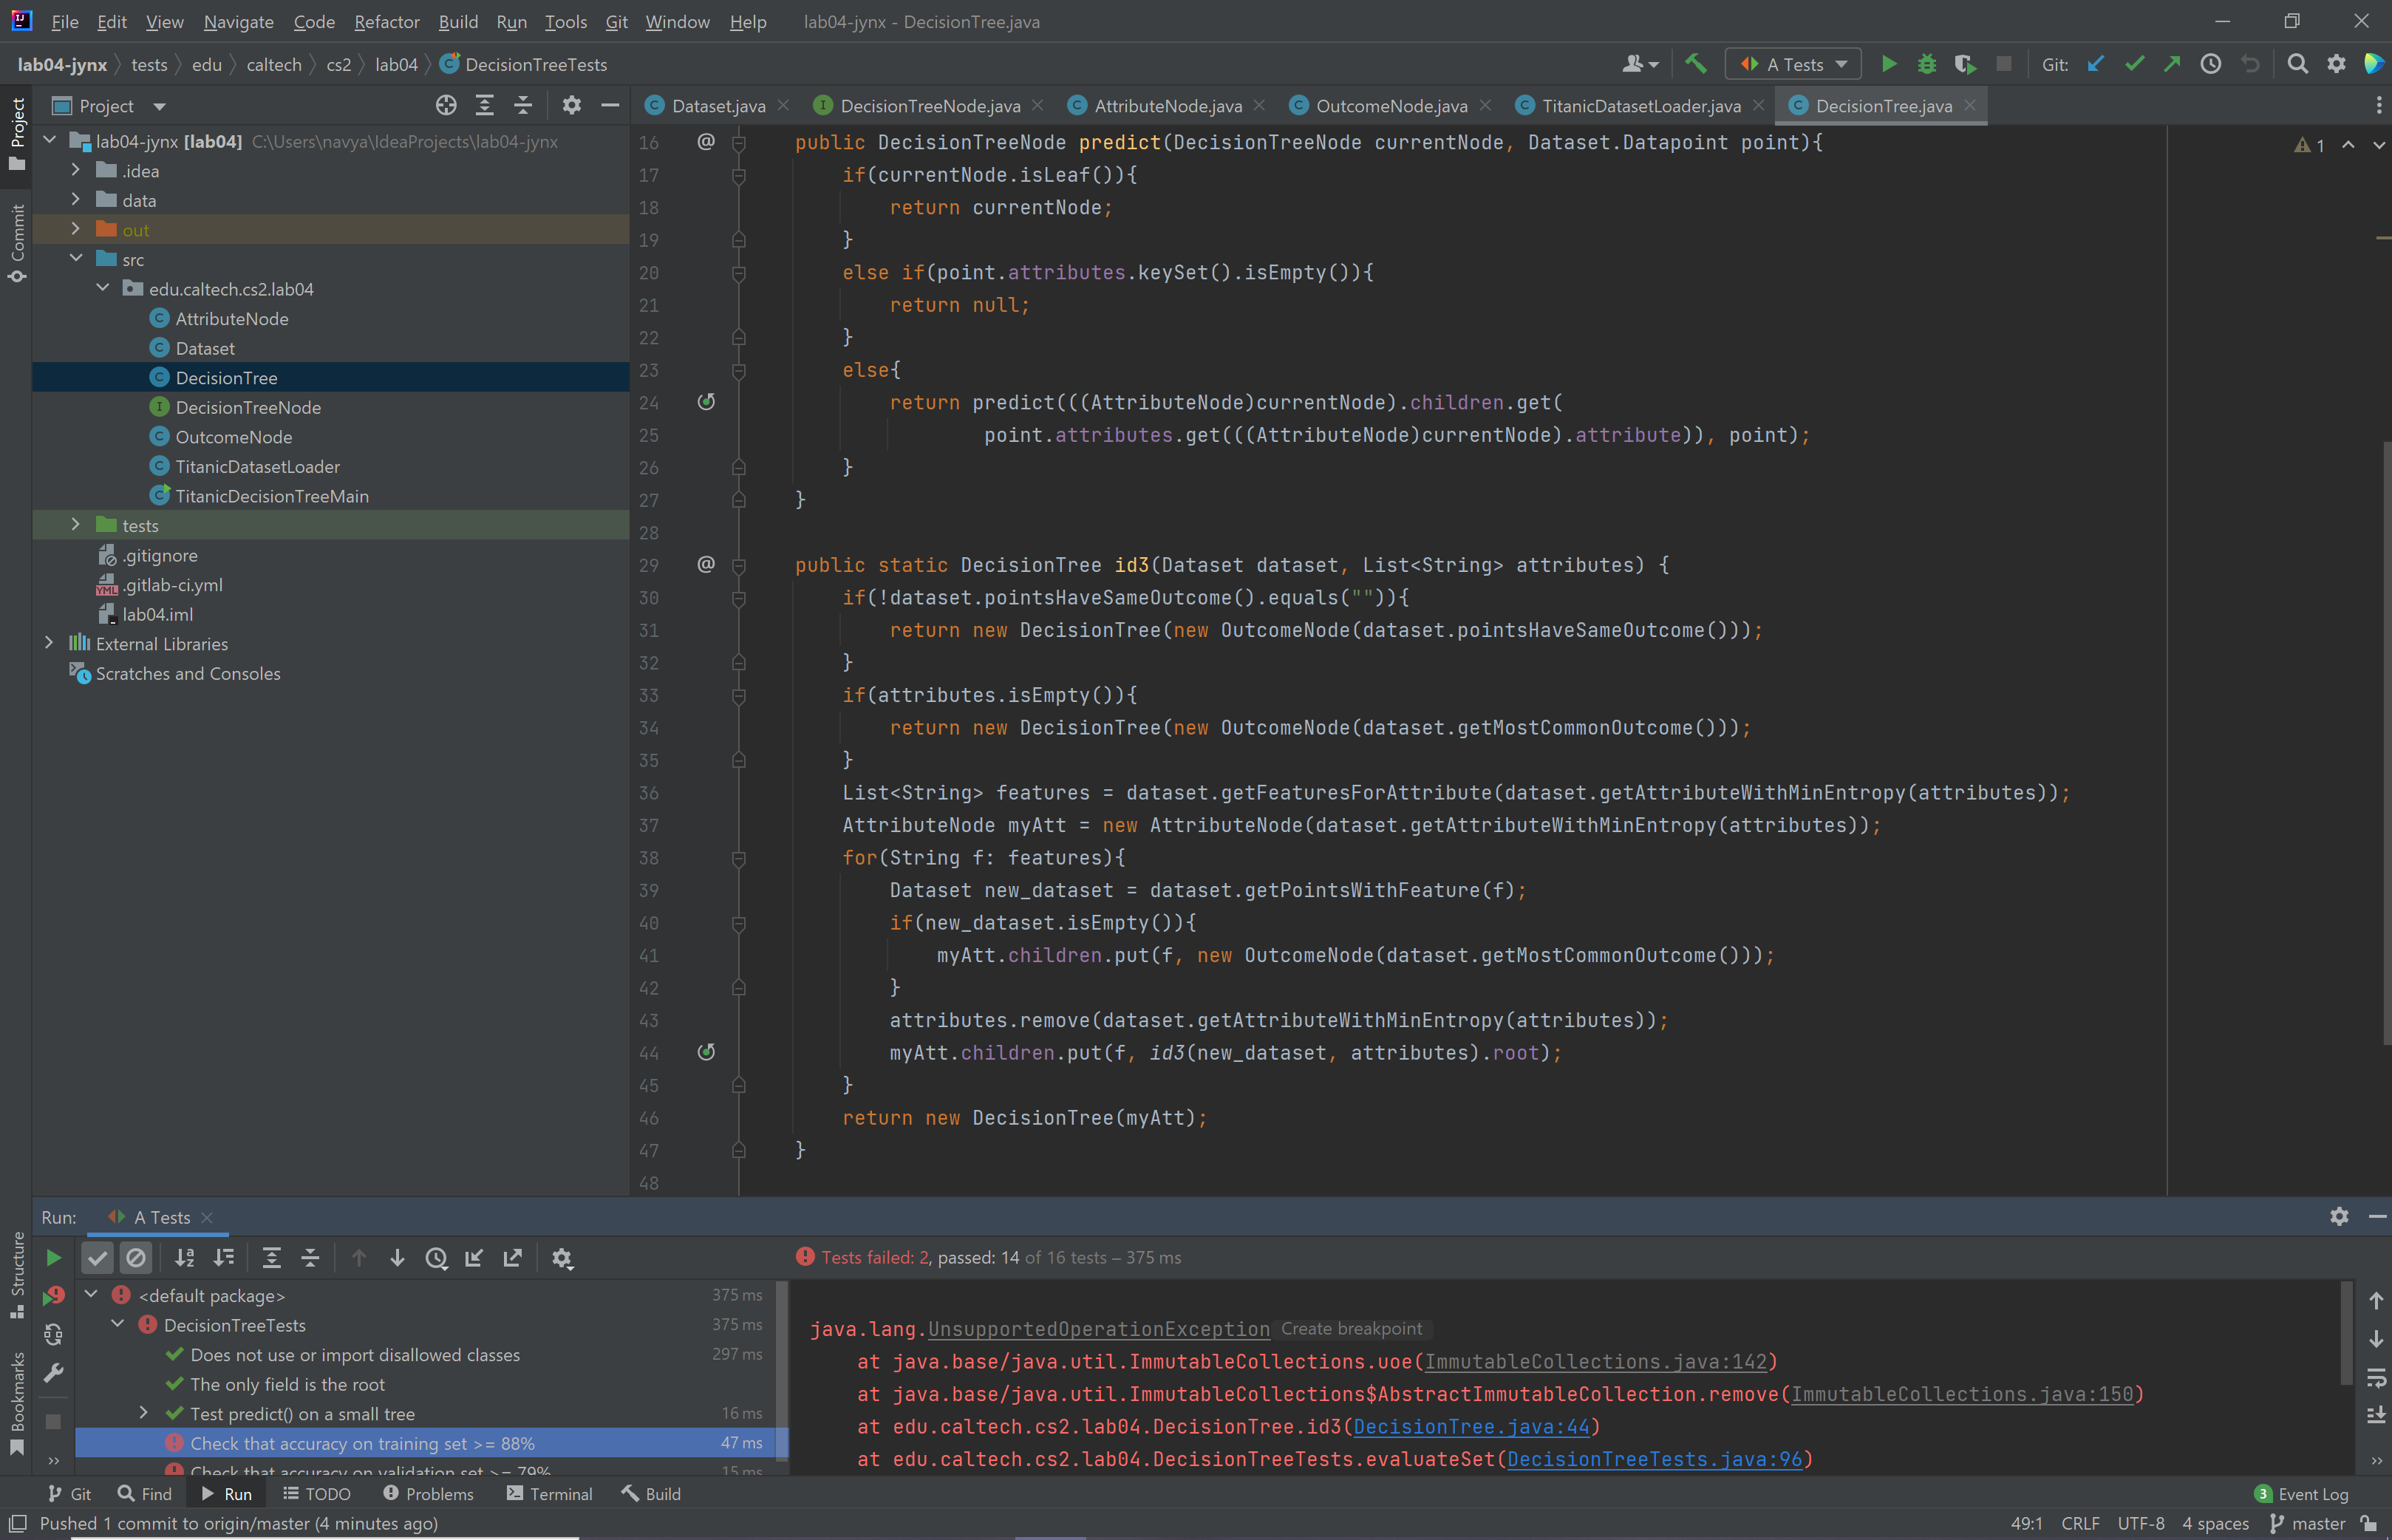Run with coverage from top toolbar
The image size is (2392, 1540).
[x=1964, y=64]
